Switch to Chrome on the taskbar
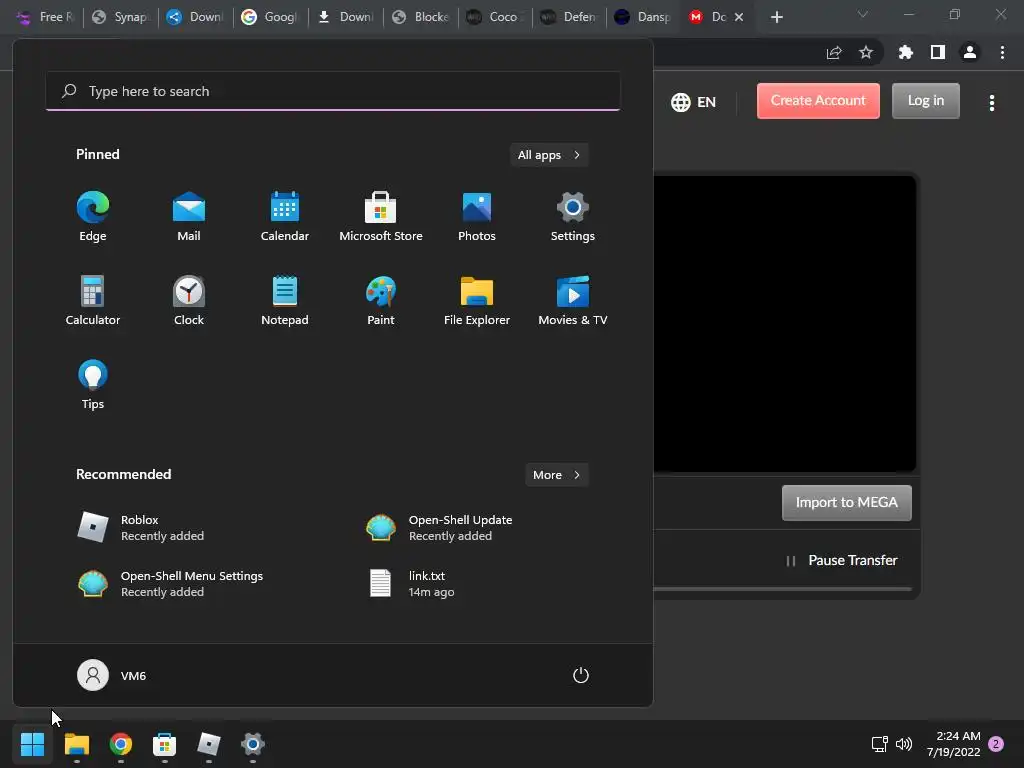Image resolution: width=1024 pixels, height=768 pixels. [x=121, y=744]
